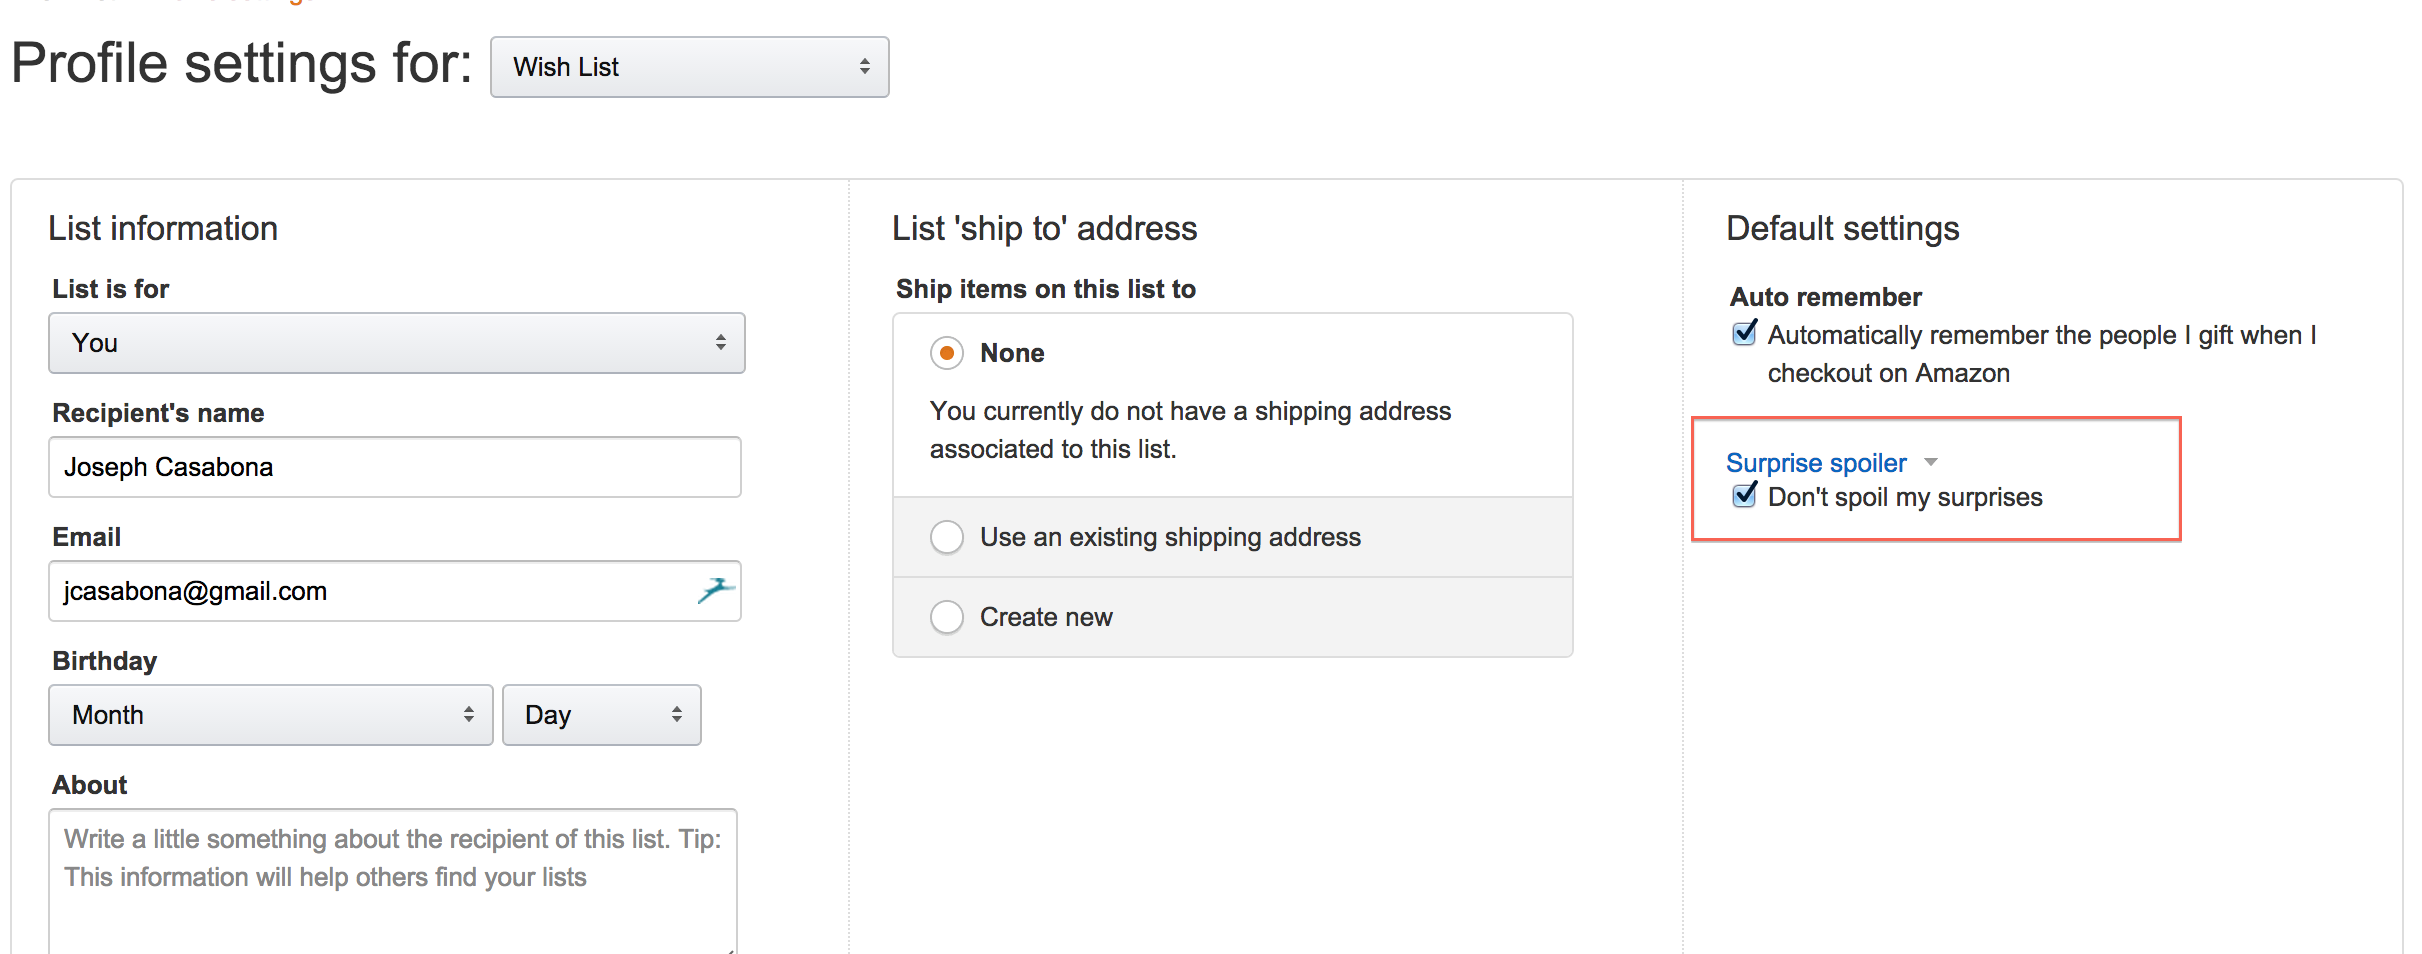Screen dimensions: 2422x954
Task: Select the None shipping option
Action: (x=947, y=353)
